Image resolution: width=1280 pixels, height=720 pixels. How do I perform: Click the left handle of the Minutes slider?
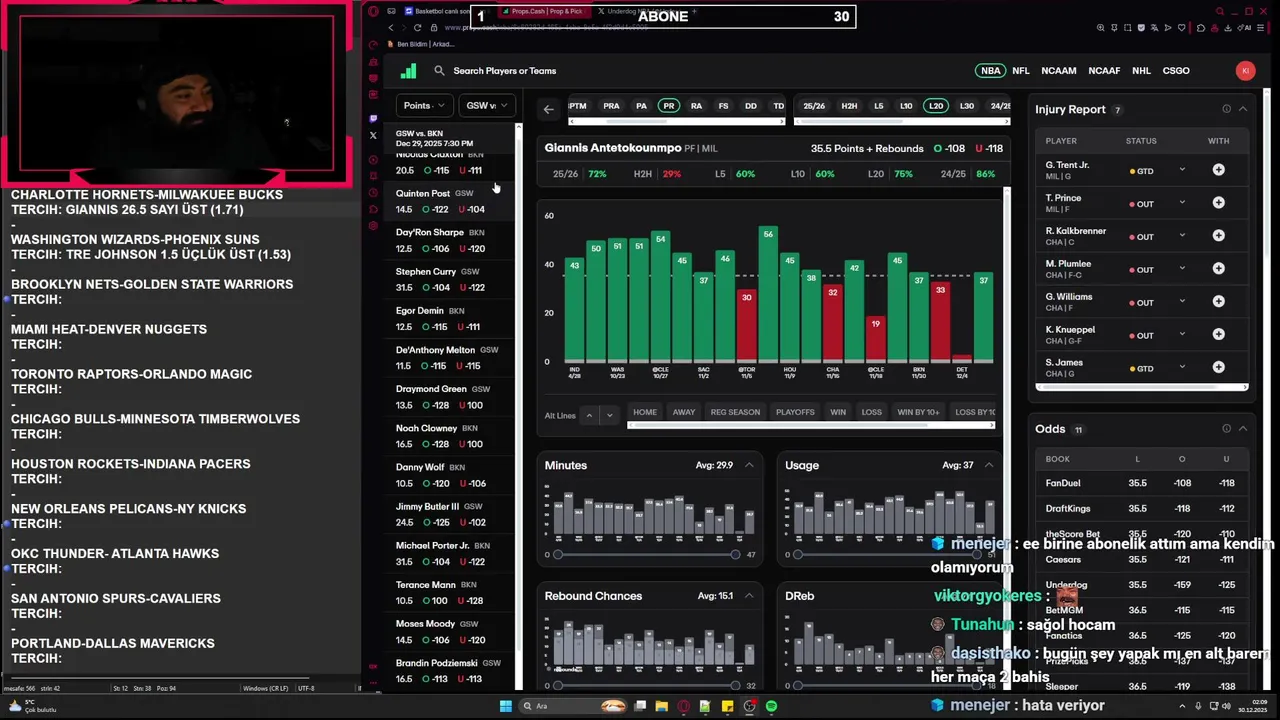[558, 554]
